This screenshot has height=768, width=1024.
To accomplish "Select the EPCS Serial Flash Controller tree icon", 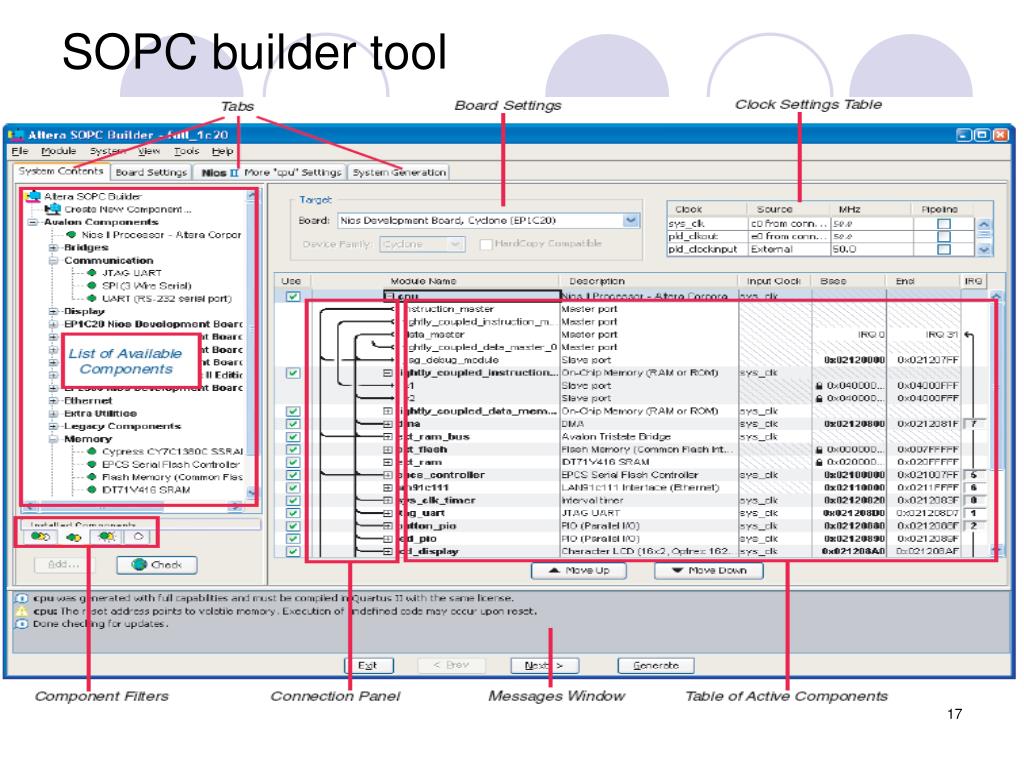I will click(x=91, y=464).
